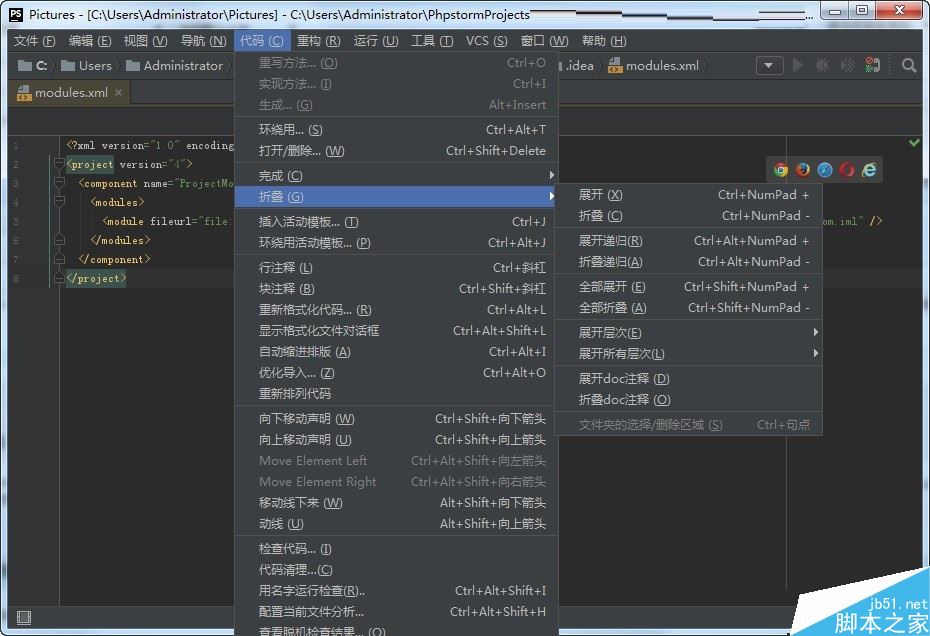Viewport: 930px width, 636px height.
Task: Close the open 代码 (C) menu
Action: tap(262, 40)
